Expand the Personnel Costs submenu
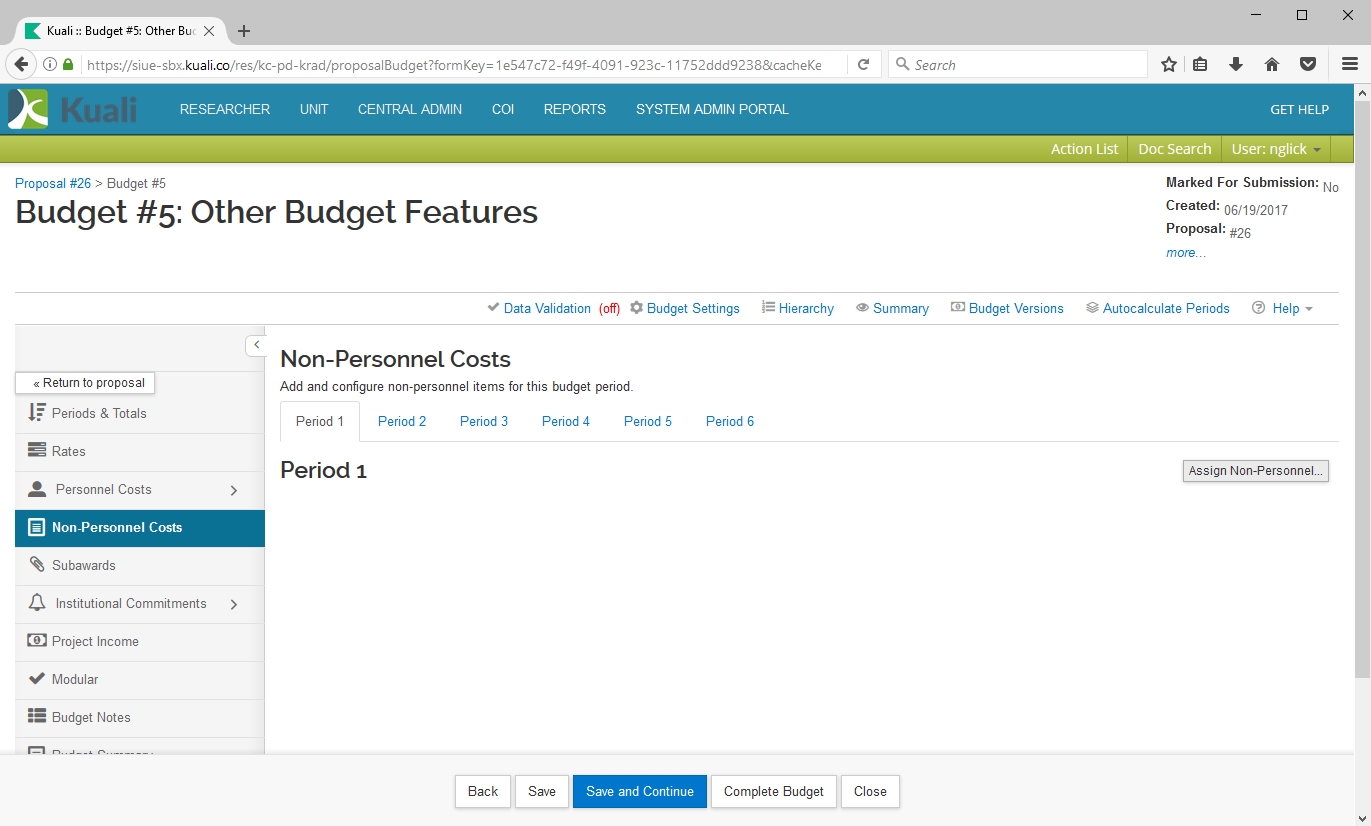1371x826 pixels. point(234,490)
